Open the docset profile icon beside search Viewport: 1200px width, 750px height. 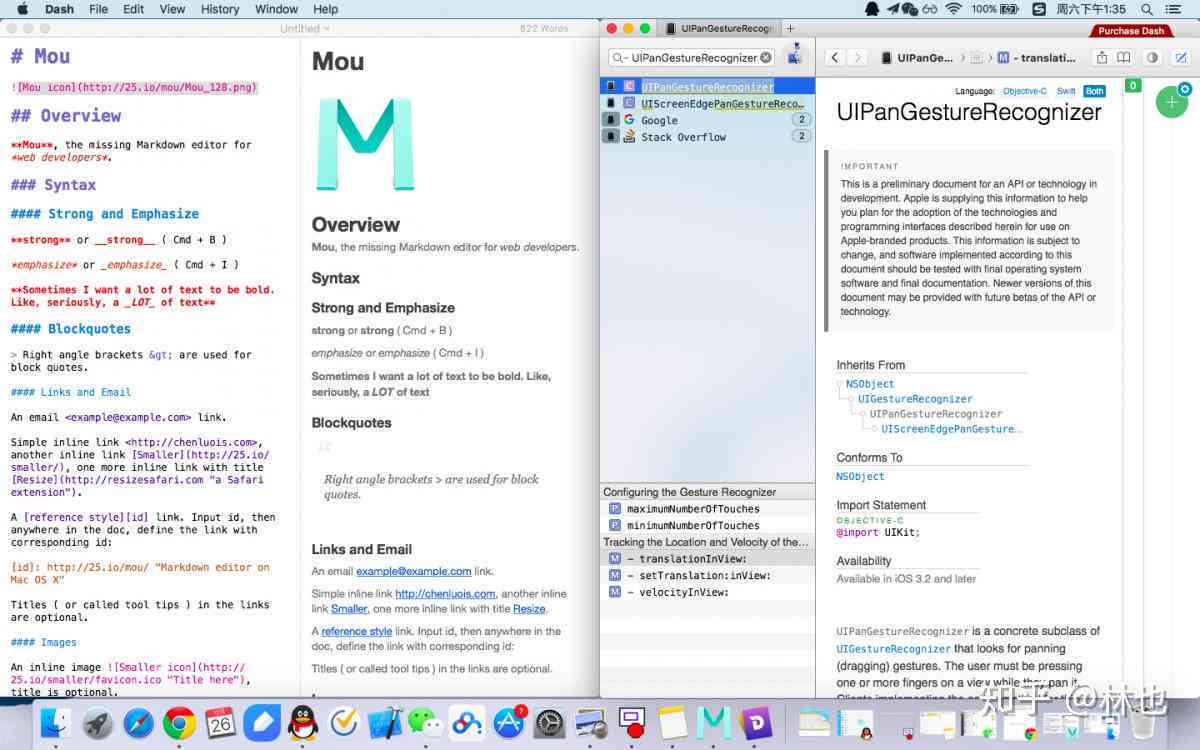(x=795, y=57)
